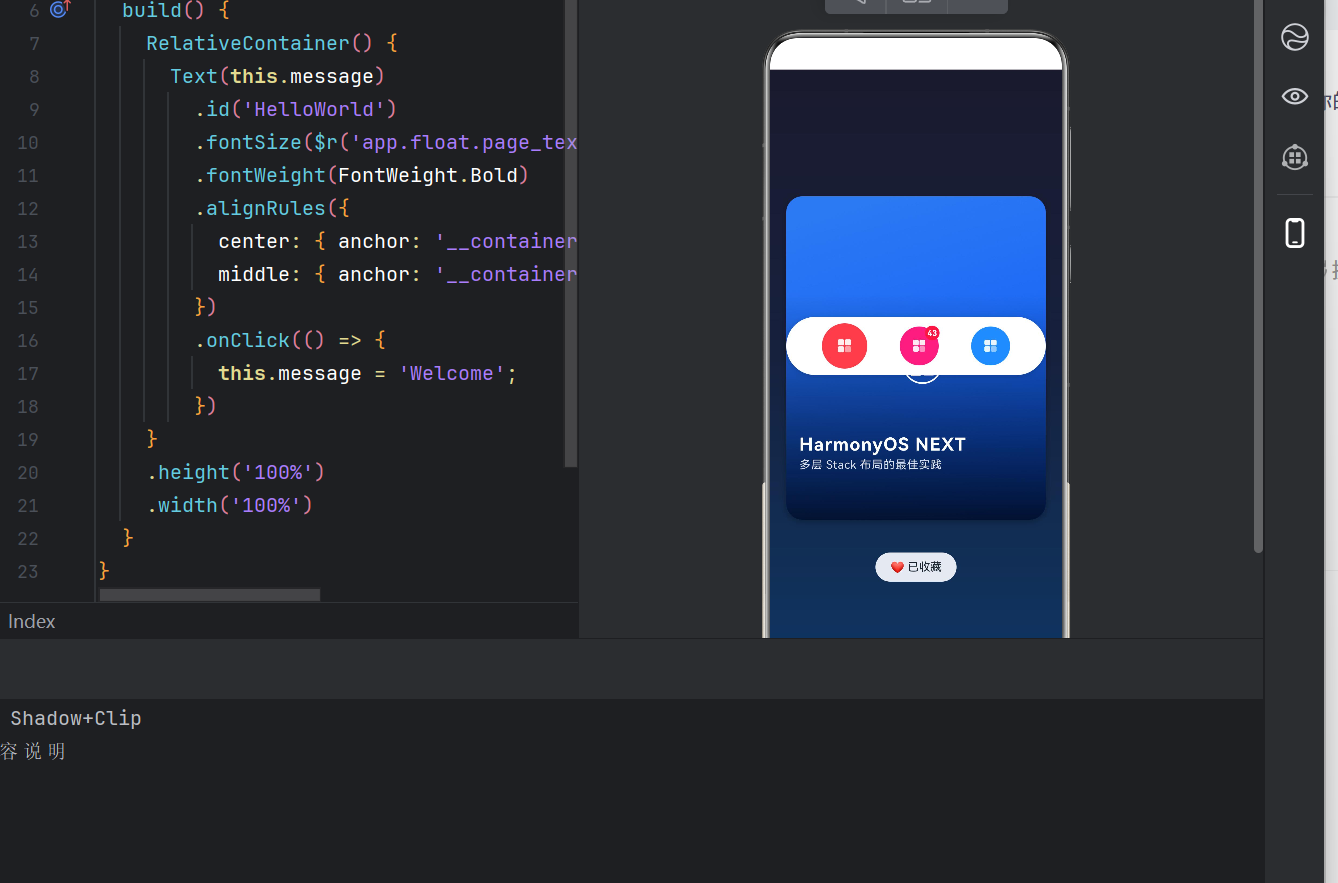This screenshot has height=883, width=1338.
Task: Click the editor horizontal scrollbar thumb
Action: tap(210, 595)
